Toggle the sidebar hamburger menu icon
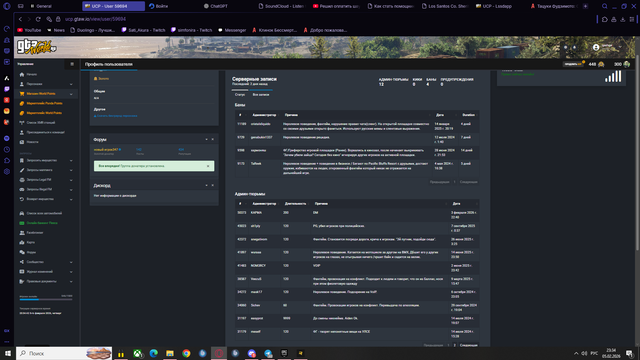Image resolution: width=640 pixels, height=360 pixels. click(72, 64)
